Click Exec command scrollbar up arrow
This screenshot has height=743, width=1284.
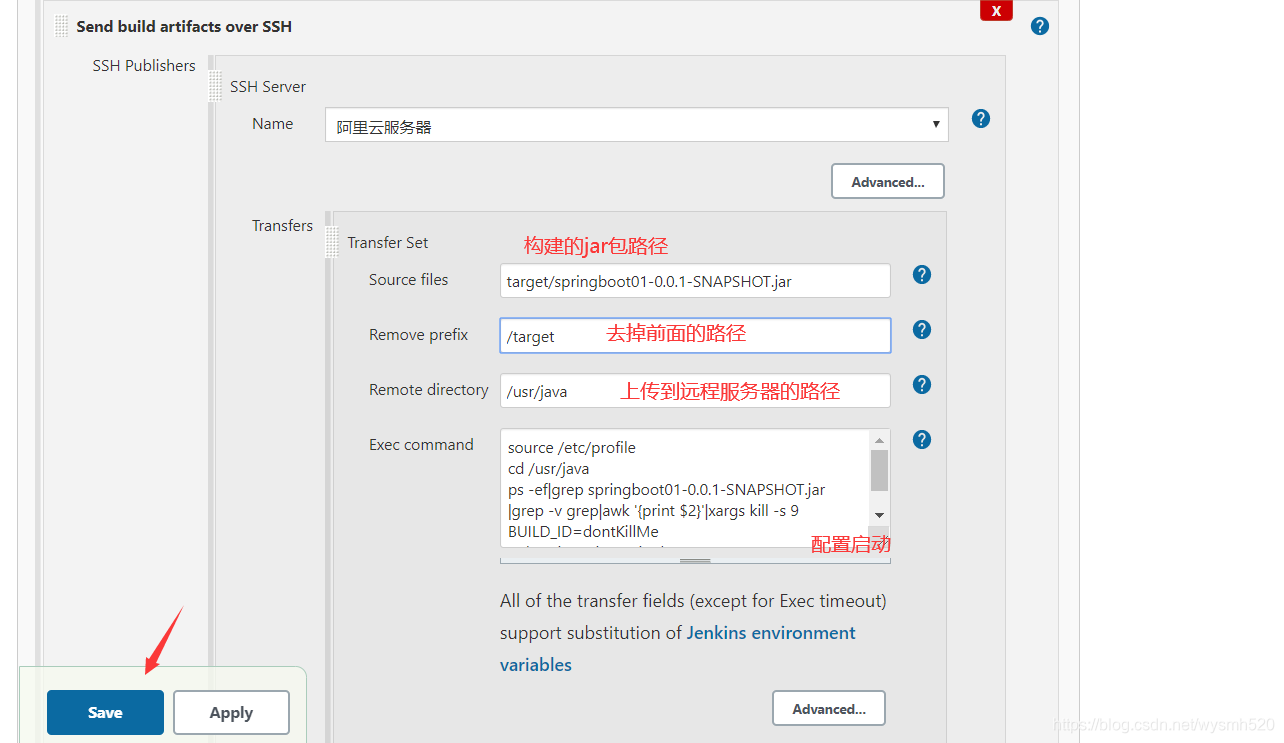point(879,440)
